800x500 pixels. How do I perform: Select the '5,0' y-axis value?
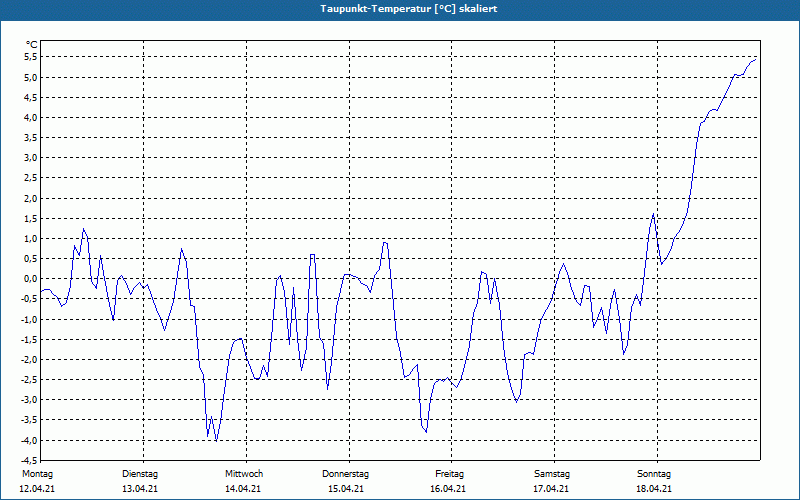(31, 78)
